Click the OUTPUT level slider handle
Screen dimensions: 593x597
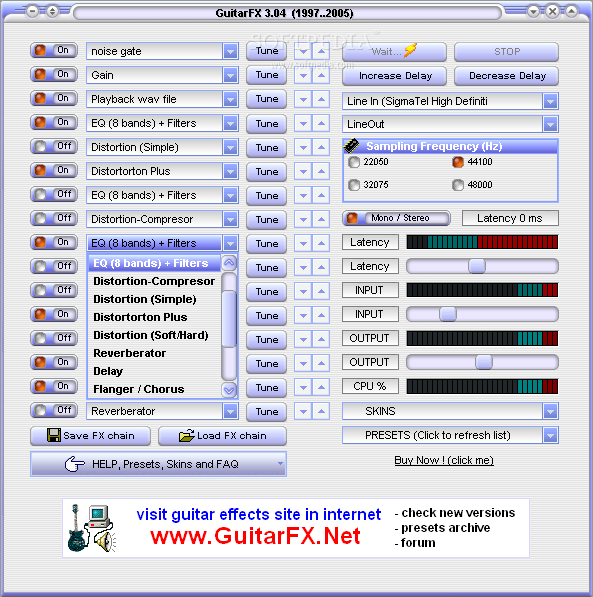coord(484,362)
